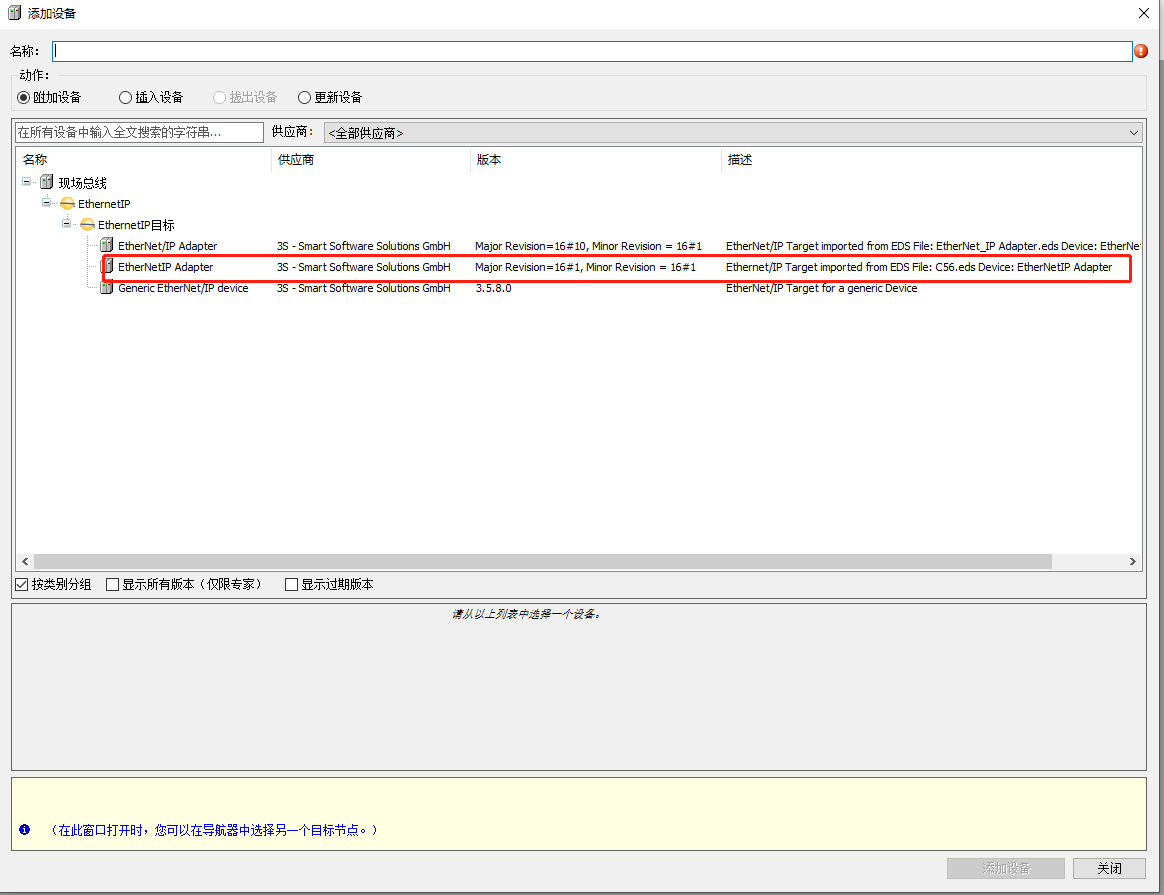Select Generic EtherNet/IP device row name
Viewport: 1164px width, 895px height.
coord(183,288)
